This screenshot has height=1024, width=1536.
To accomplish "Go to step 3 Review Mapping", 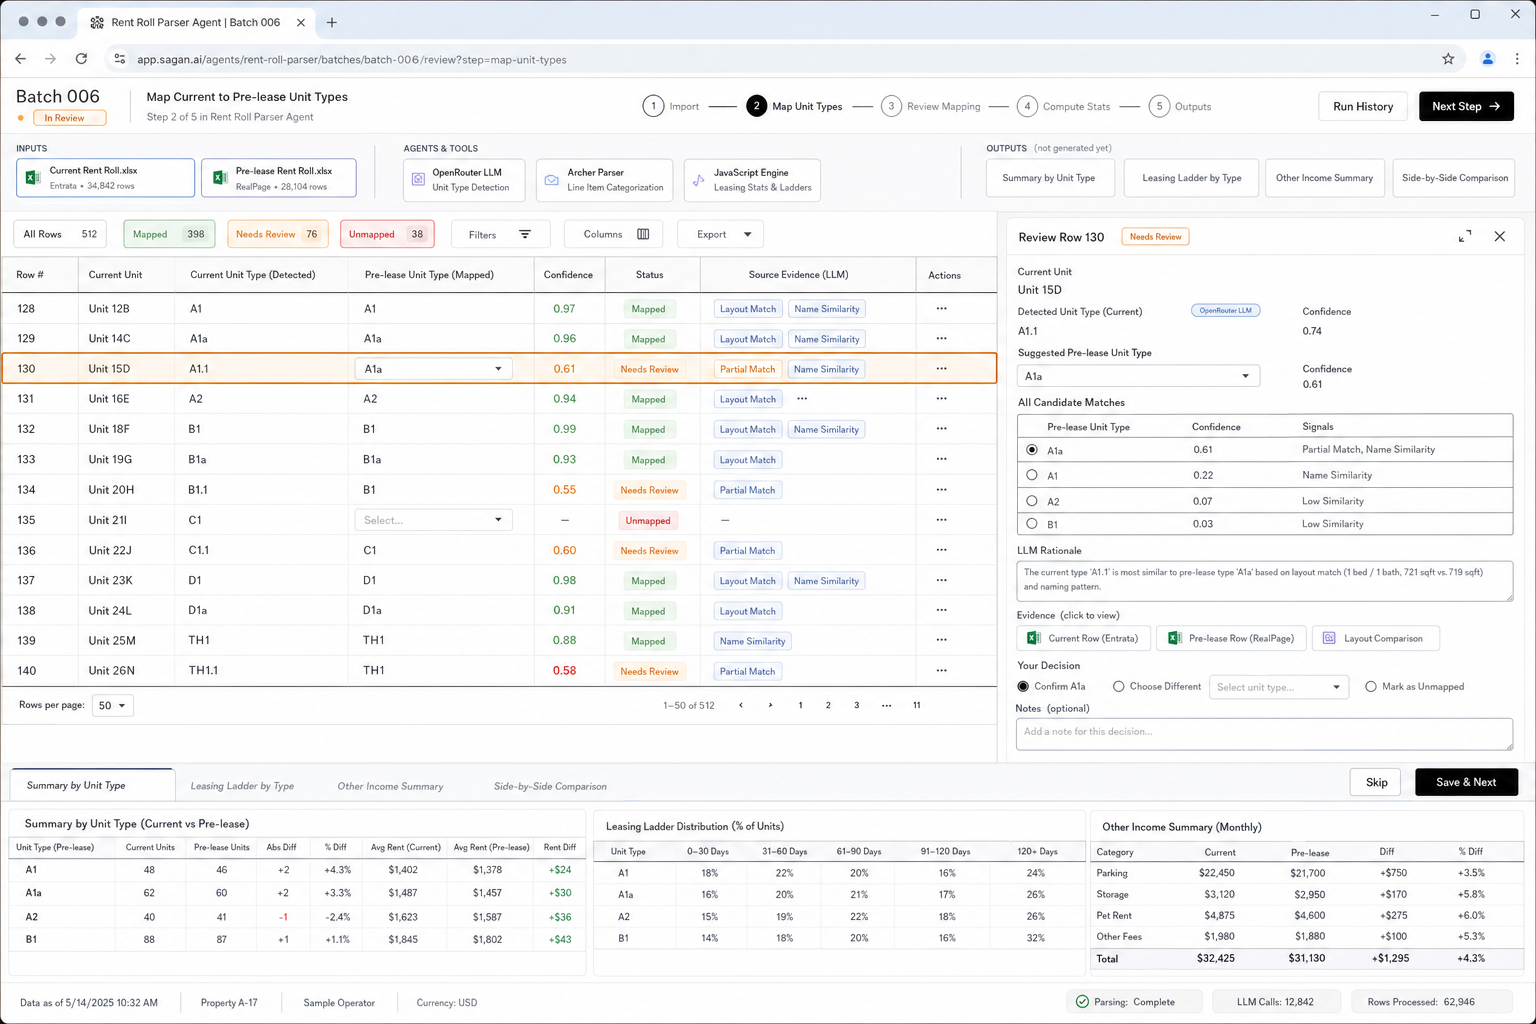I will click(931, 106).
